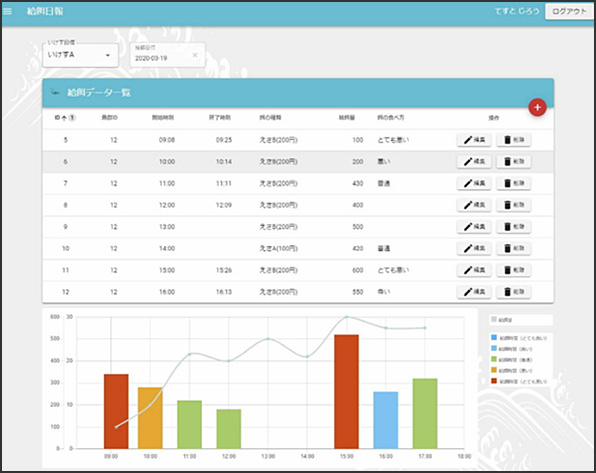The height and width of the screenshot is (473, 596).
Task: Sort the table by ID column arrow
Action: click(x=64, y=118)
